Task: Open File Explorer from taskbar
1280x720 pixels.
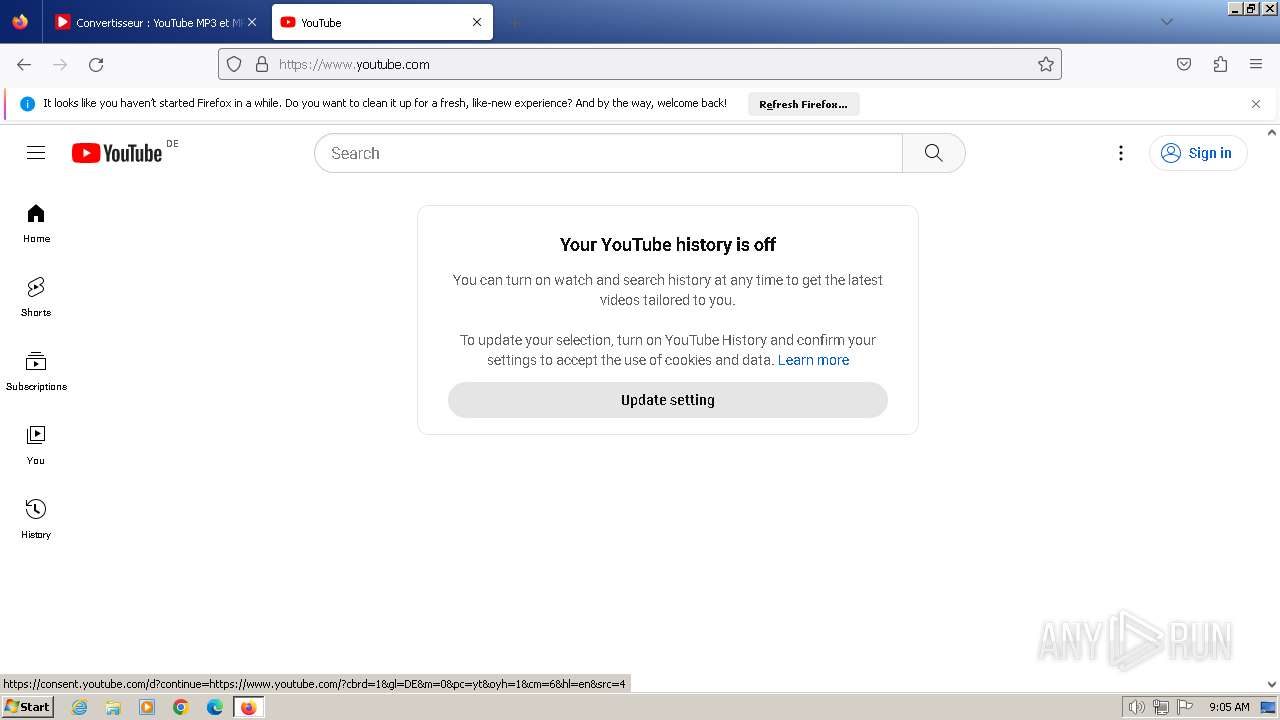Action: click(x=113, y=707)
